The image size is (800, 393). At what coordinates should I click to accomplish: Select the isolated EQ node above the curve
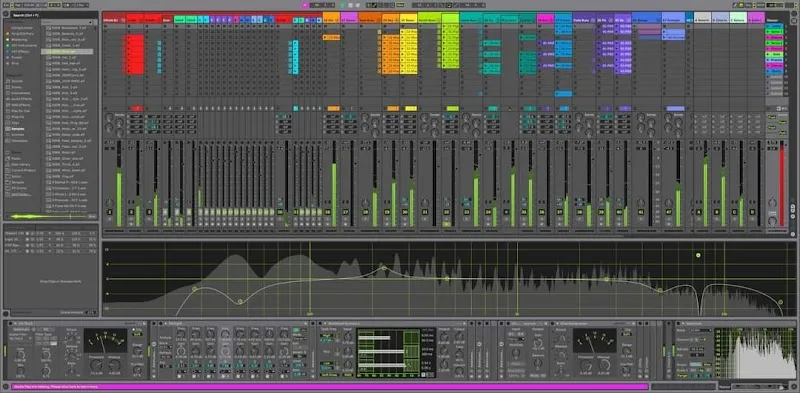pyautogui.click(x=698, y=255)
